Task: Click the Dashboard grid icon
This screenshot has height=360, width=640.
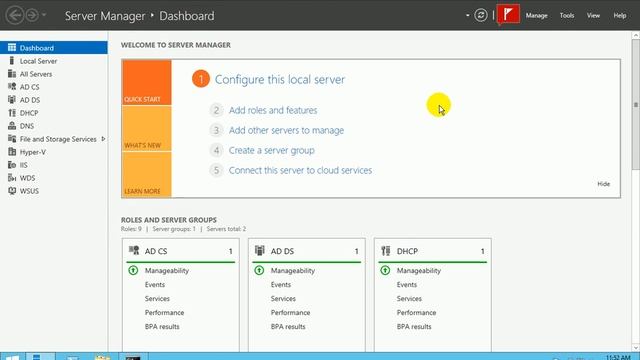Action: tap(12, 48)
